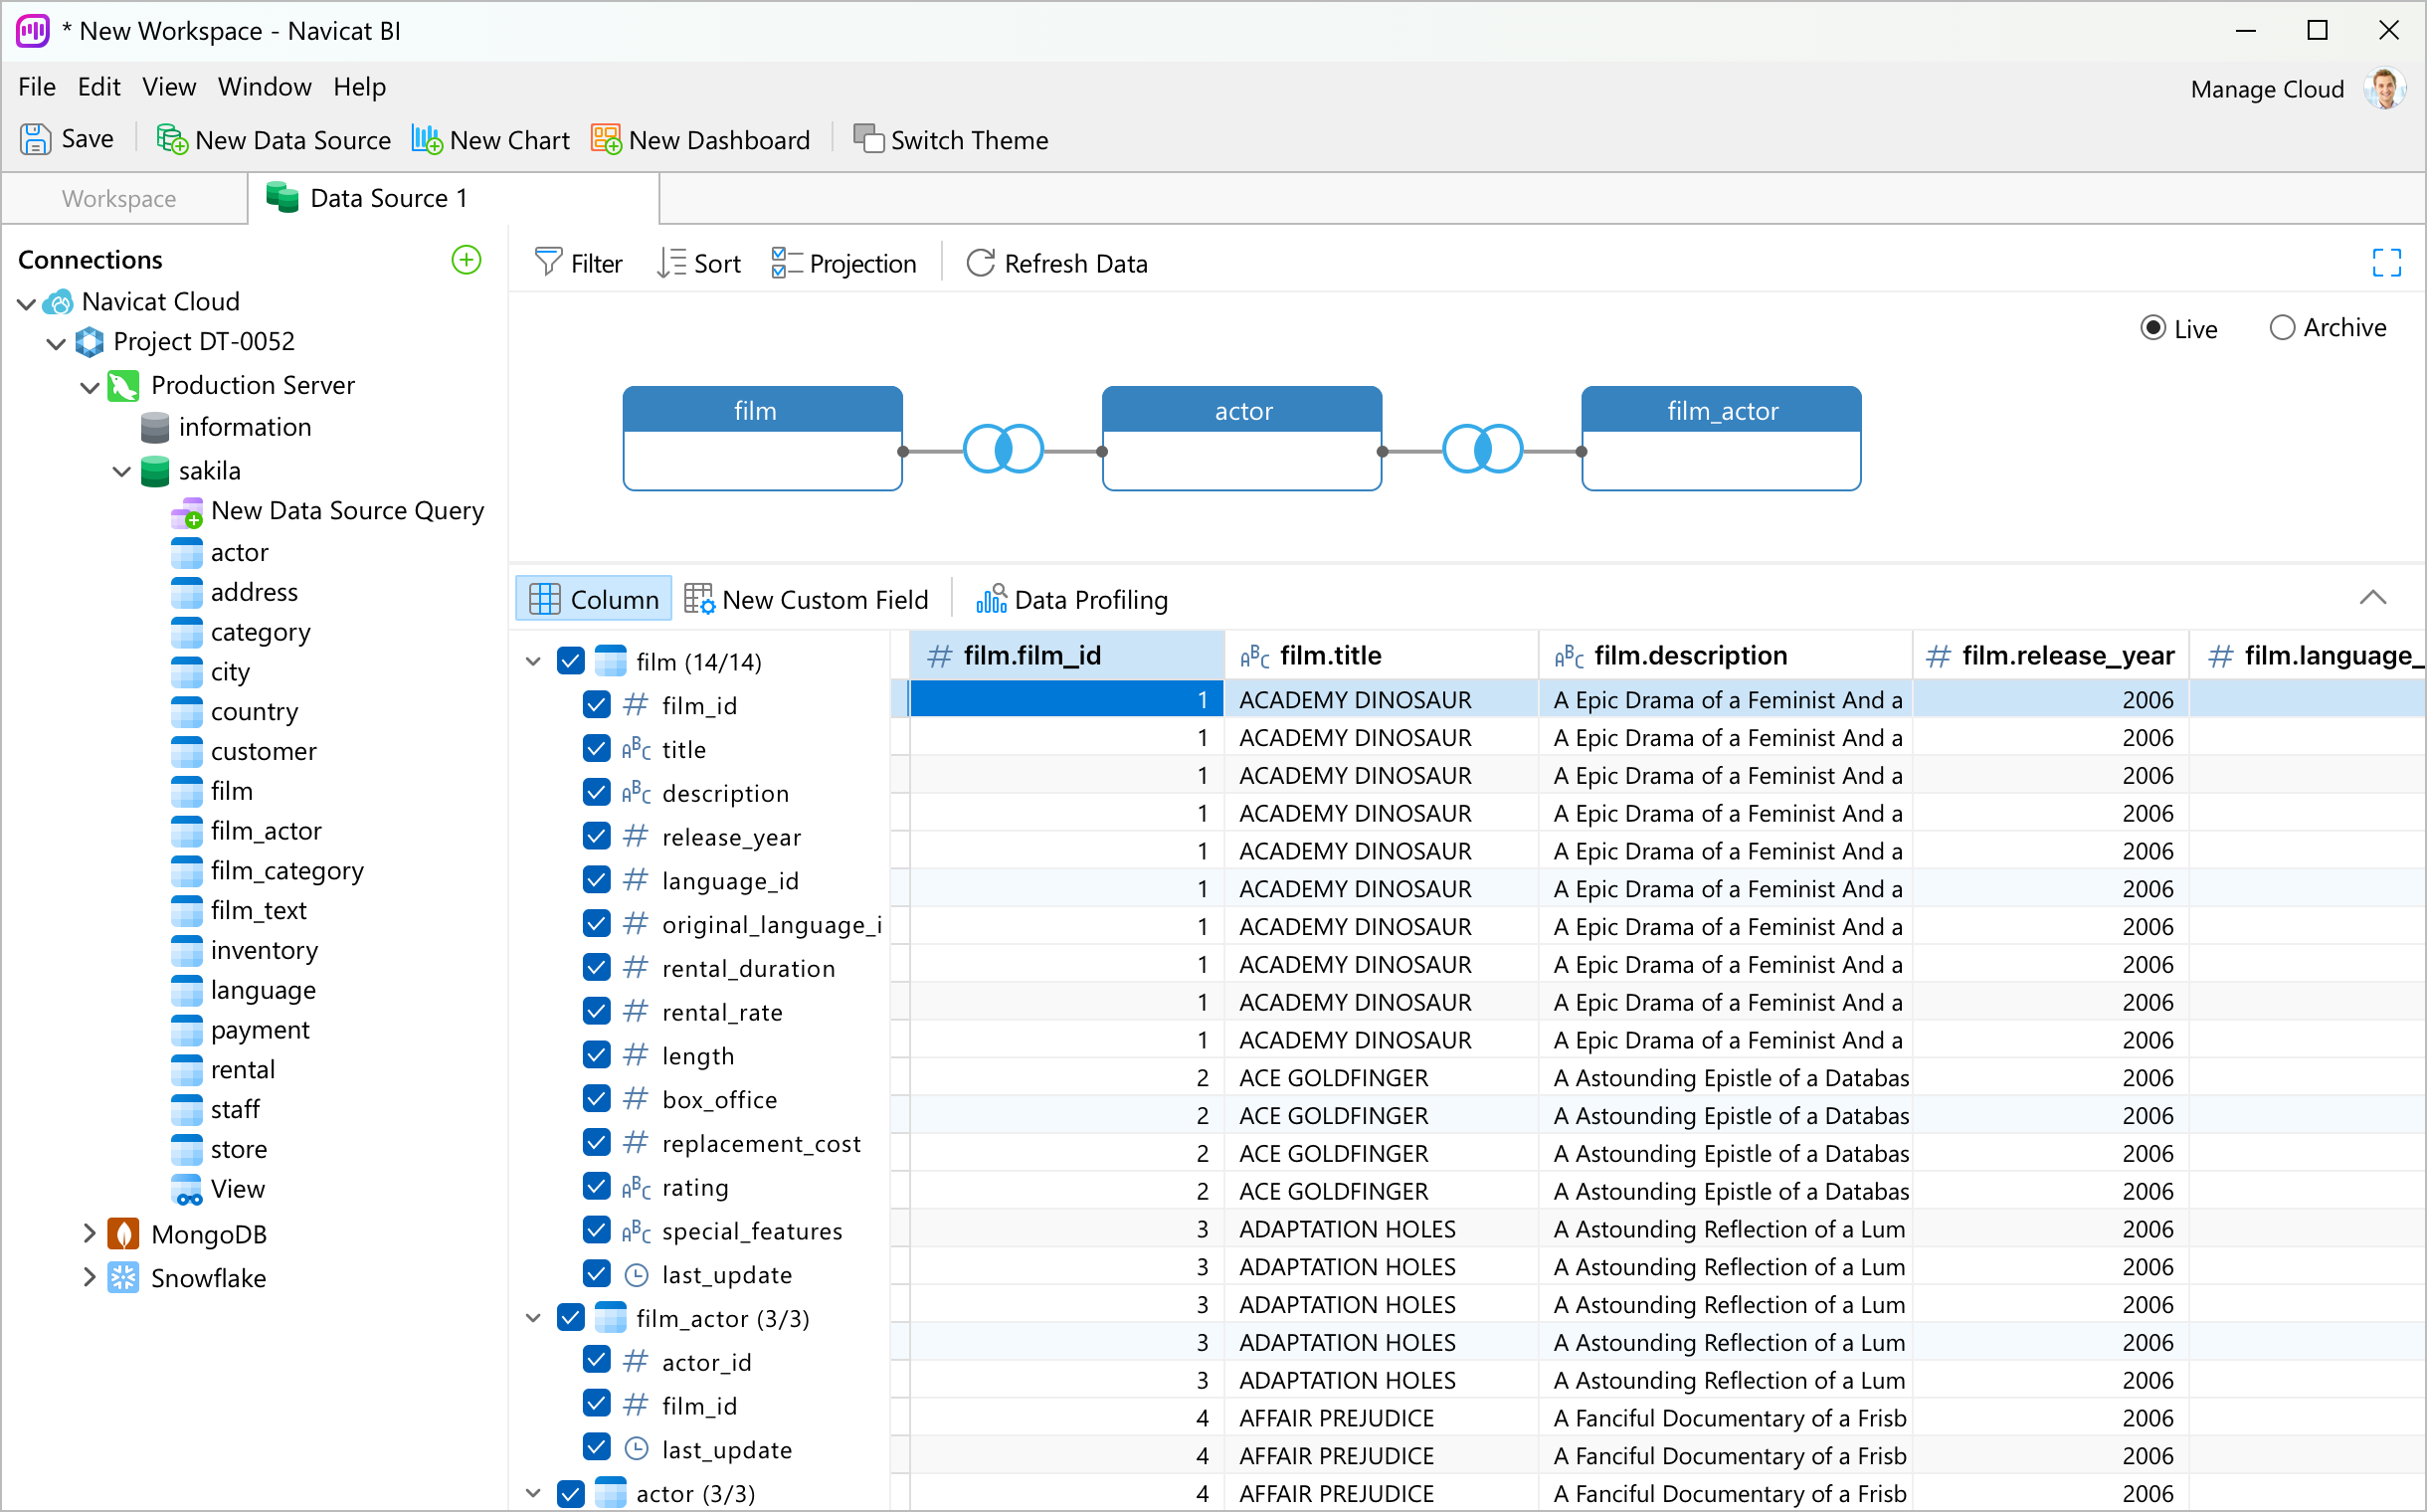Expand the MongoDB connection node
The image size is (2427, 1512).
tap(89, 1234)
